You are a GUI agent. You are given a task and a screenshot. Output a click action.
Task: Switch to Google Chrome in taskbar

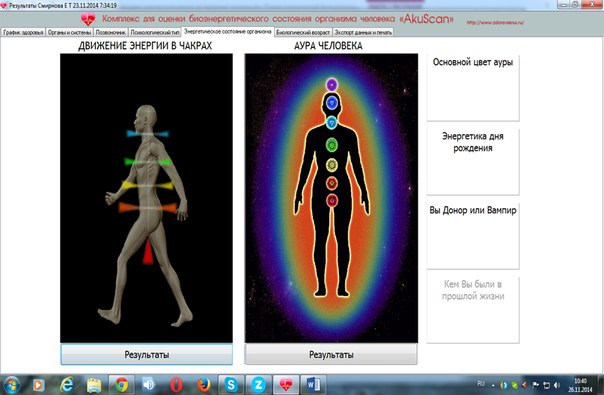[x=121, y=385]
